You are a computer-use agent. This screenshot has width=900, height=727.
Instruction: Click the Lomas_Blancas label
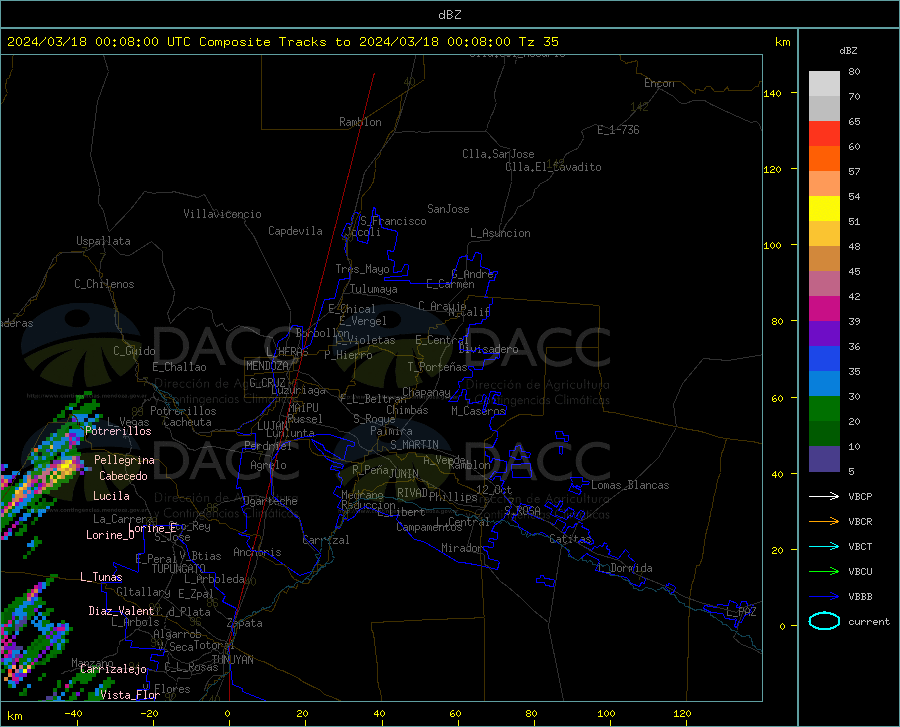point(630,485)
